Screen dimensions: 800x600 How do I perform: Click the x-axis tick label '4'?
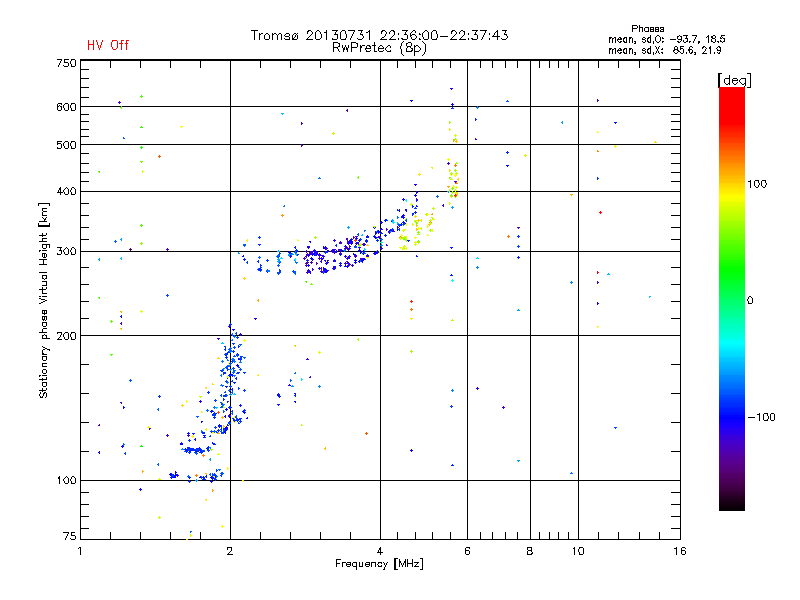pos(380,551)
